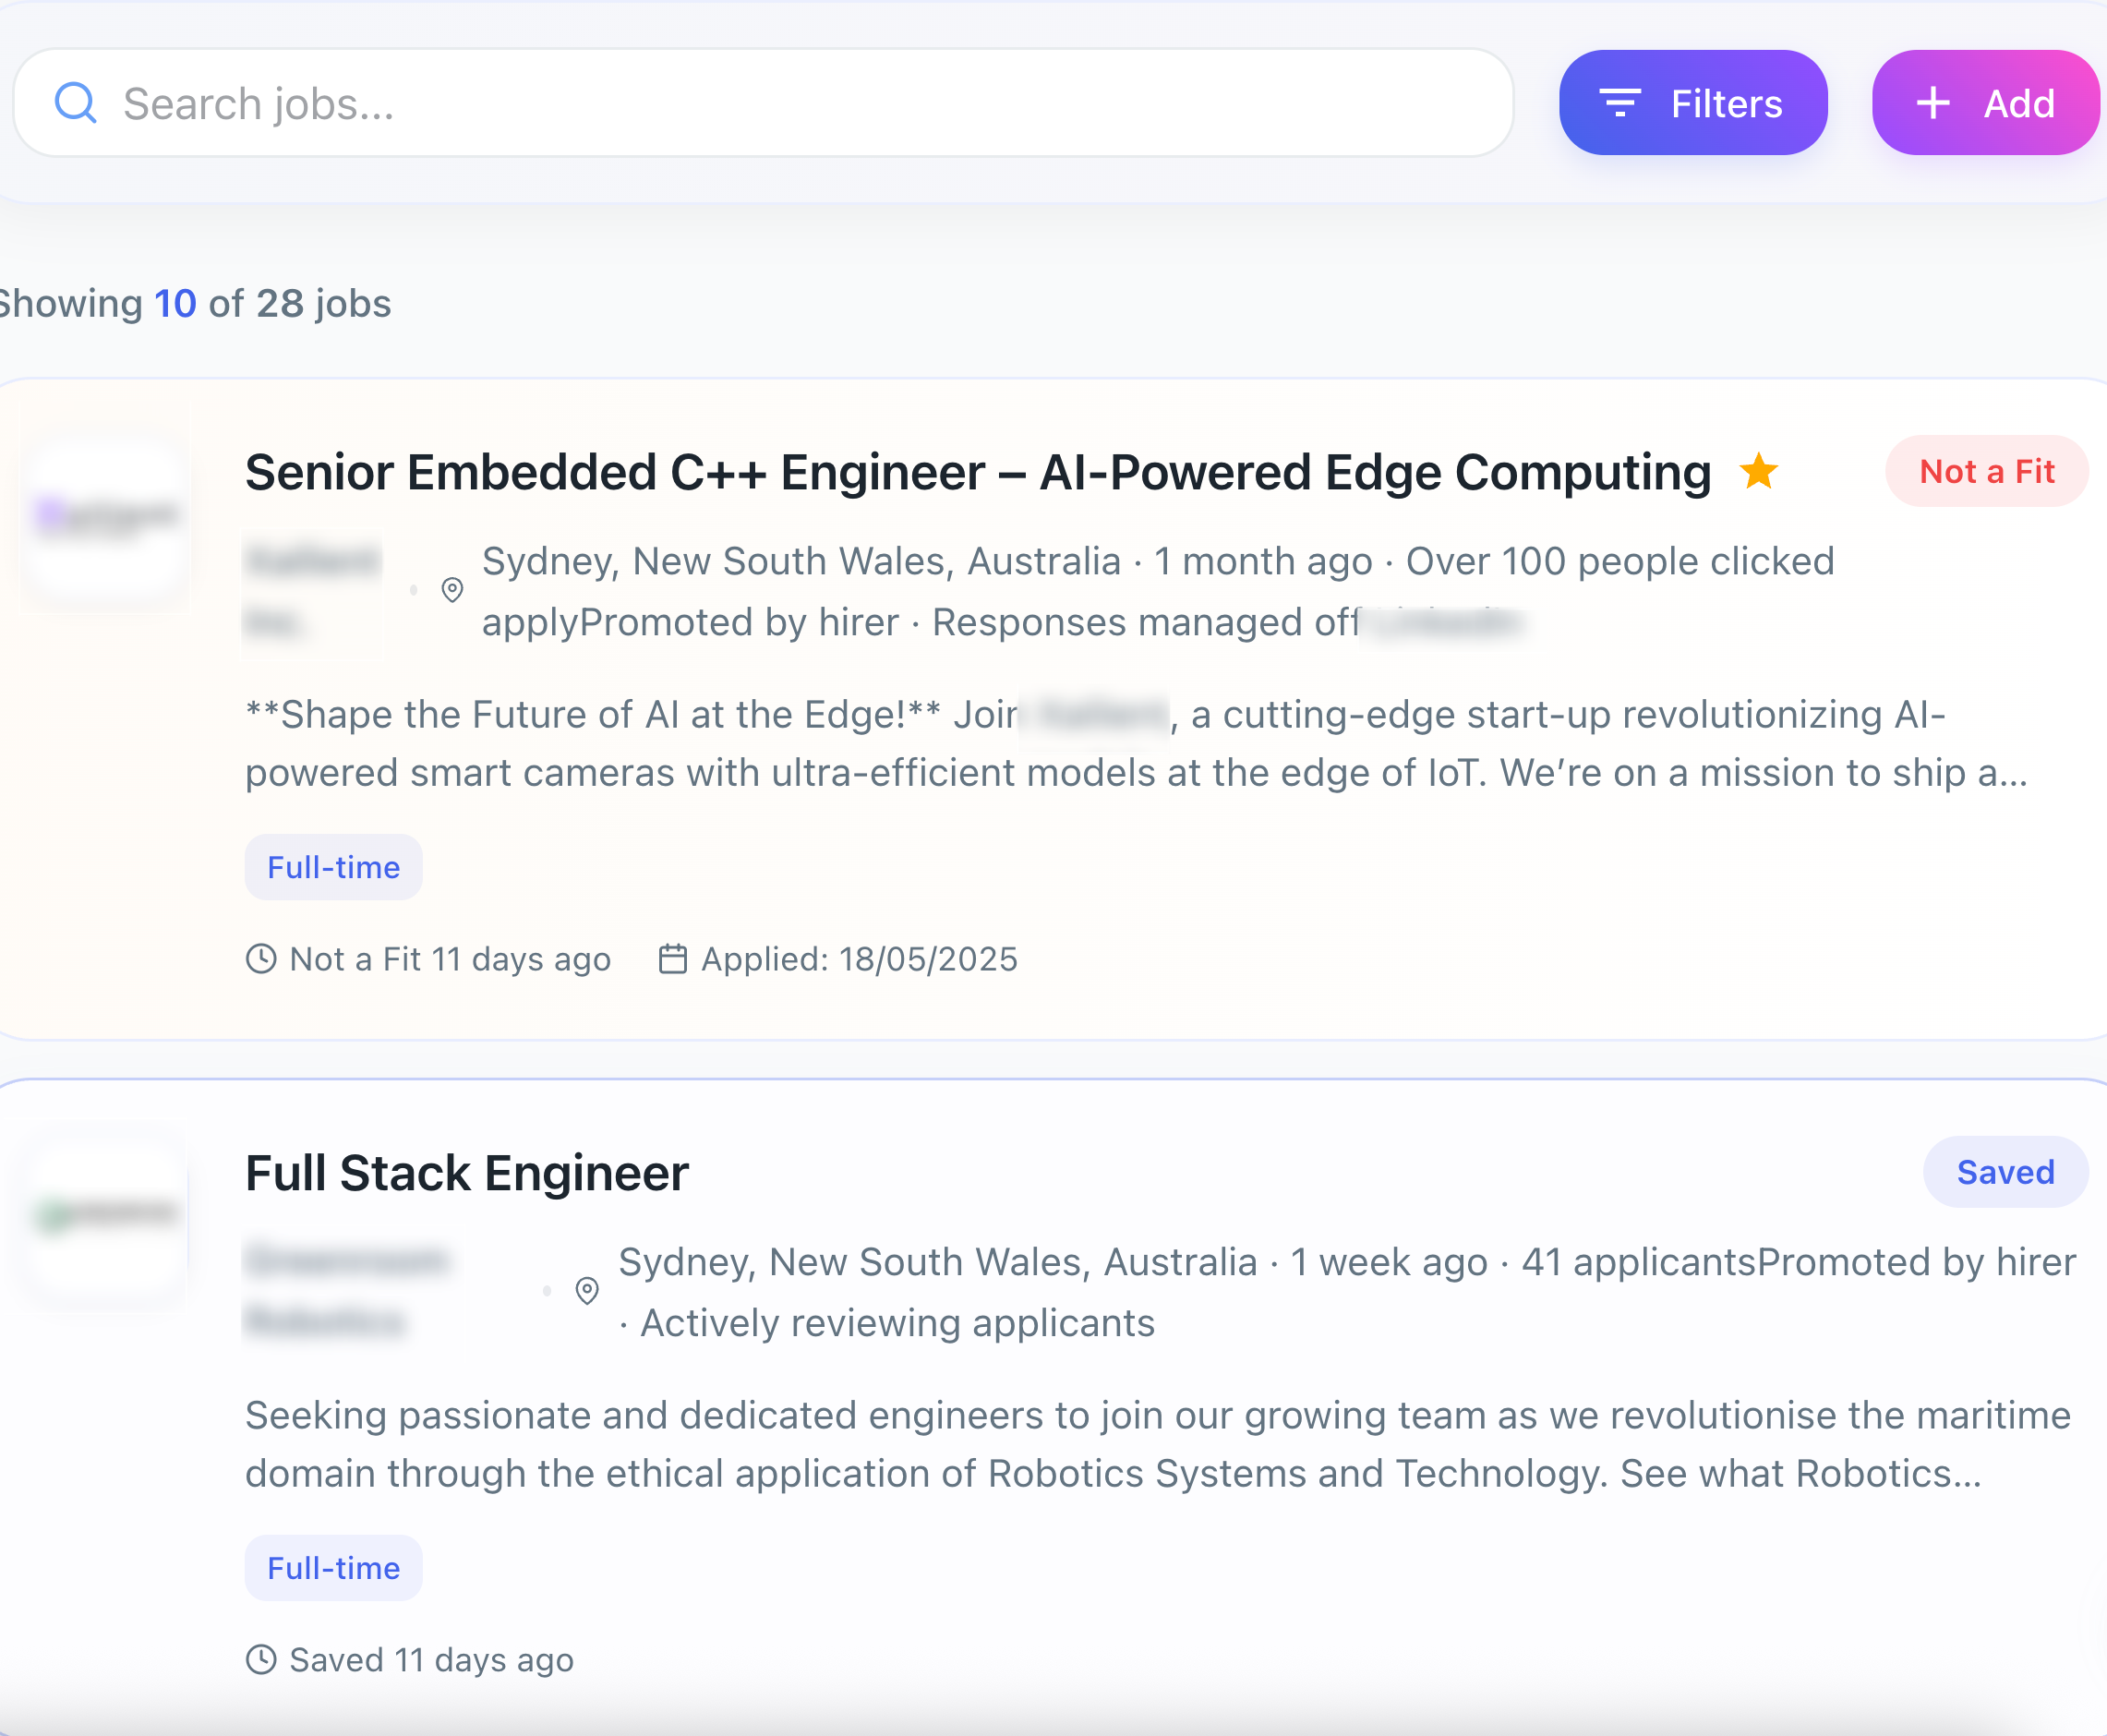
Task: Click the clock icon beside Not a Fit 11 days ago
Action: [x=261, y=958]
